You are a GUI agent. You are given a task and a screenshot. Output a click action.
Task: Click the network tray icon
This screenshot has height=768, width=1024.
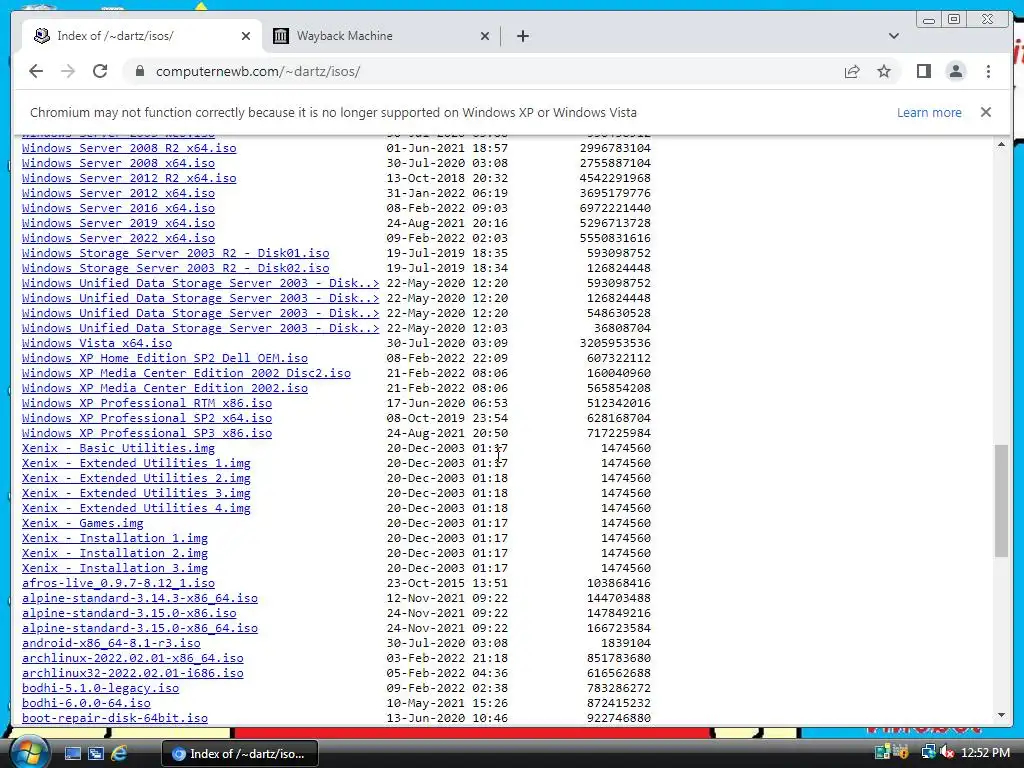pos(928,753)
